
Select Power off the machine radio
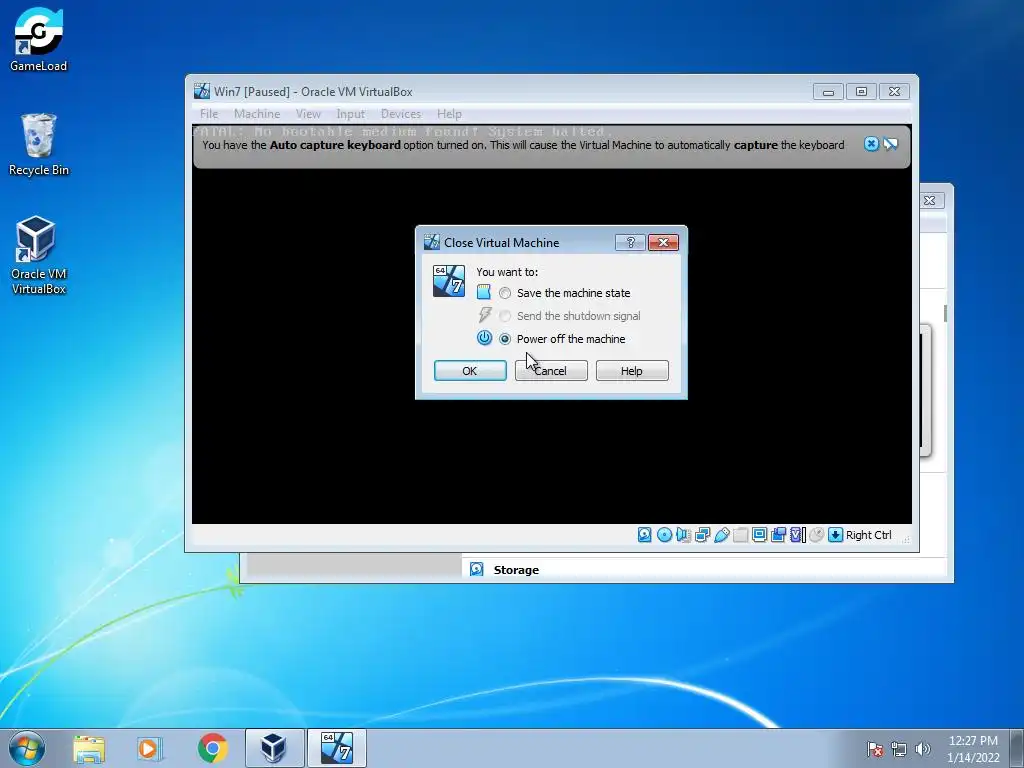[505, 339]
